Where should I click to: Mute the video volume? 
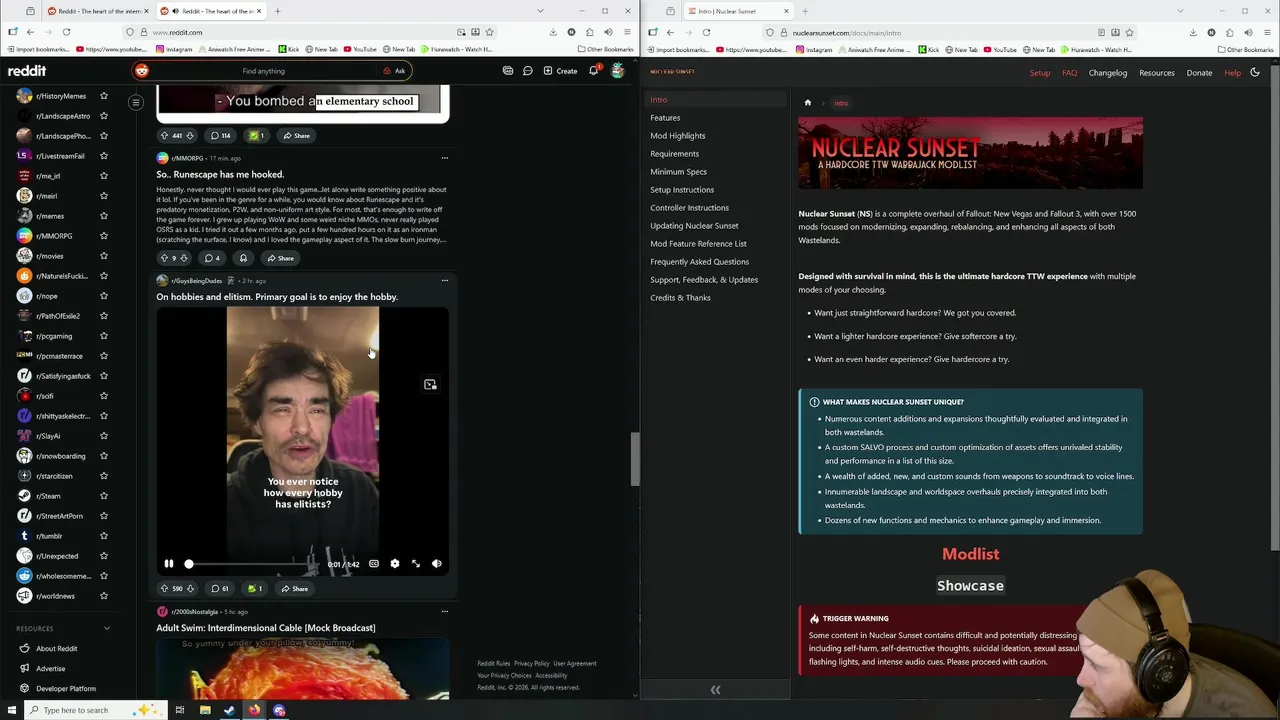pos(437,564)
